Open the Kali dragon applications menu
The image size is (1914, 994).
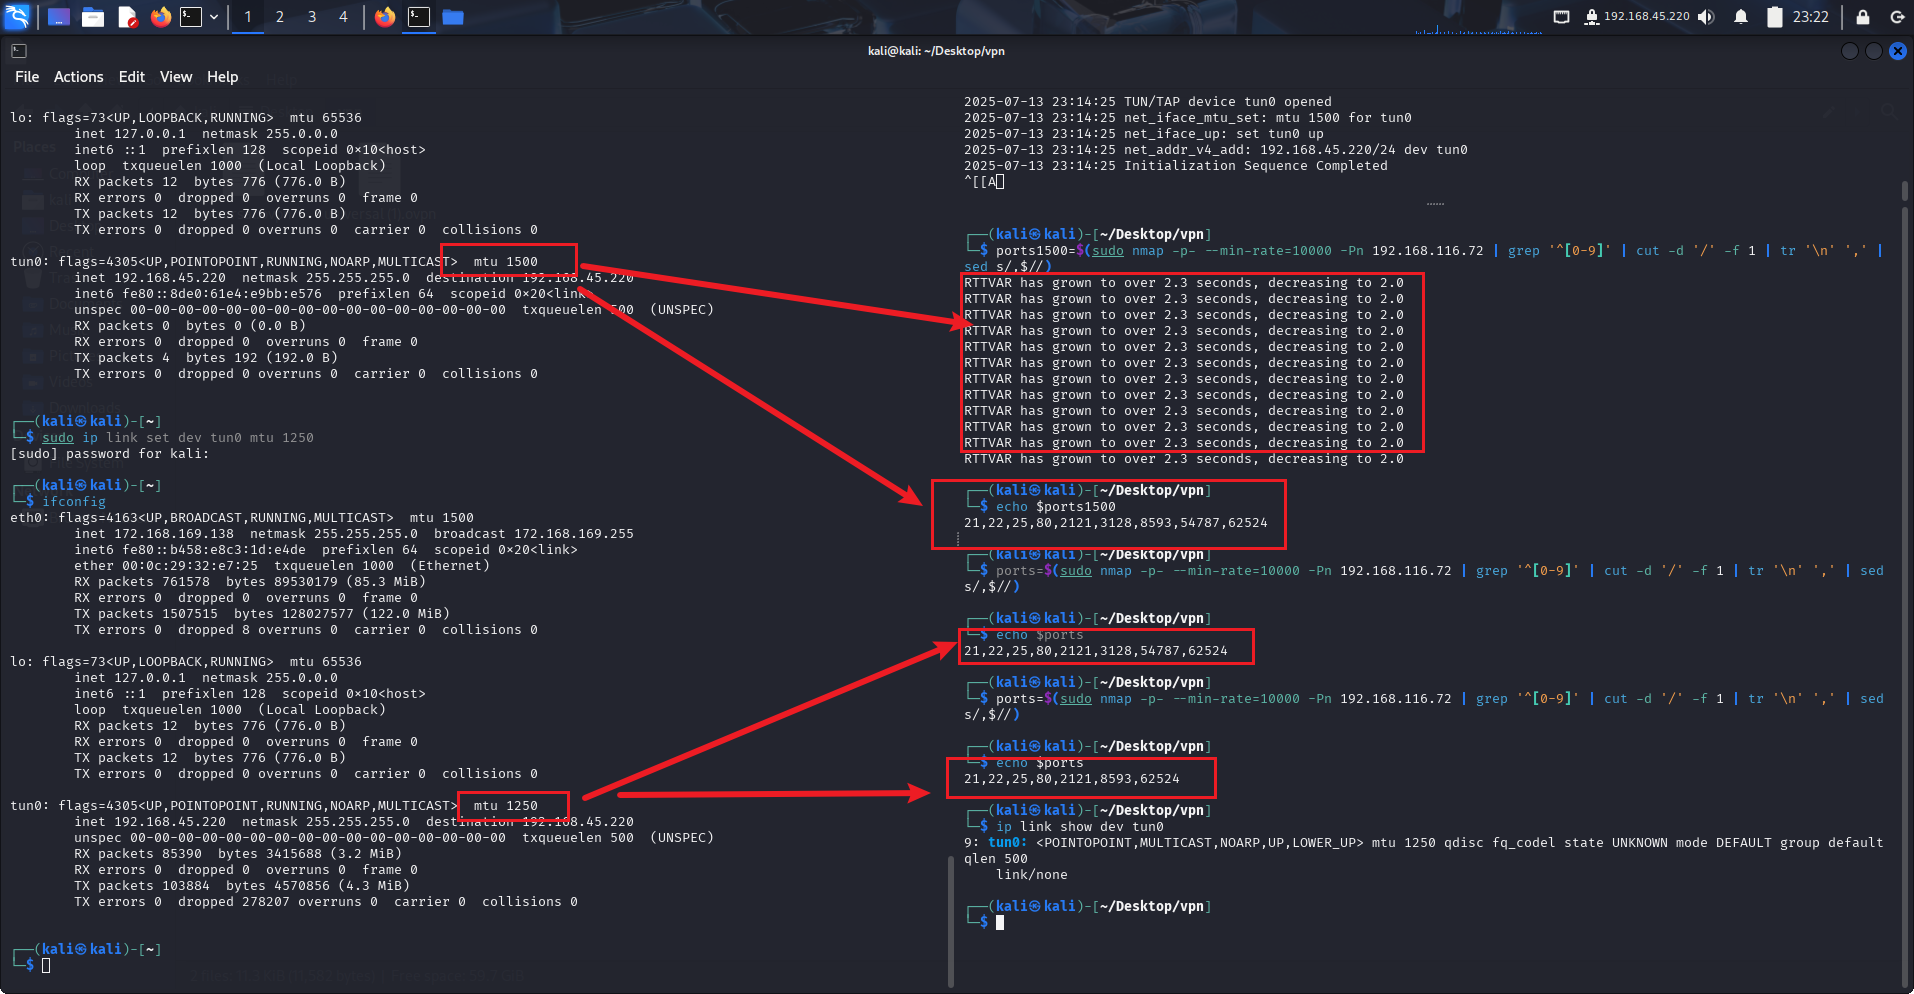point(17,17)
